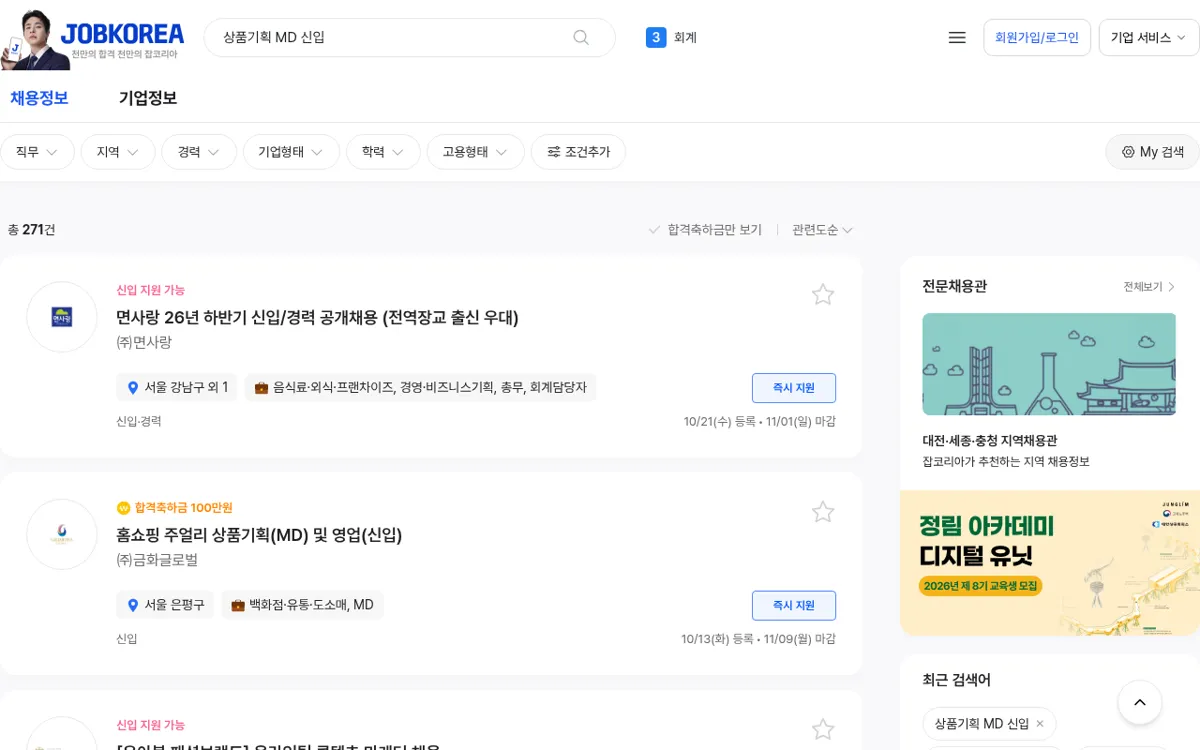
Task: Switch to the 채용정보 tab
Action: [x=39, y=98]
